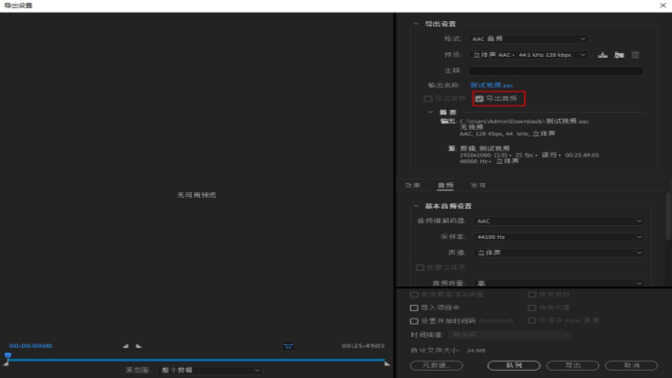Click the save preset icon

(x=603, y=55)
